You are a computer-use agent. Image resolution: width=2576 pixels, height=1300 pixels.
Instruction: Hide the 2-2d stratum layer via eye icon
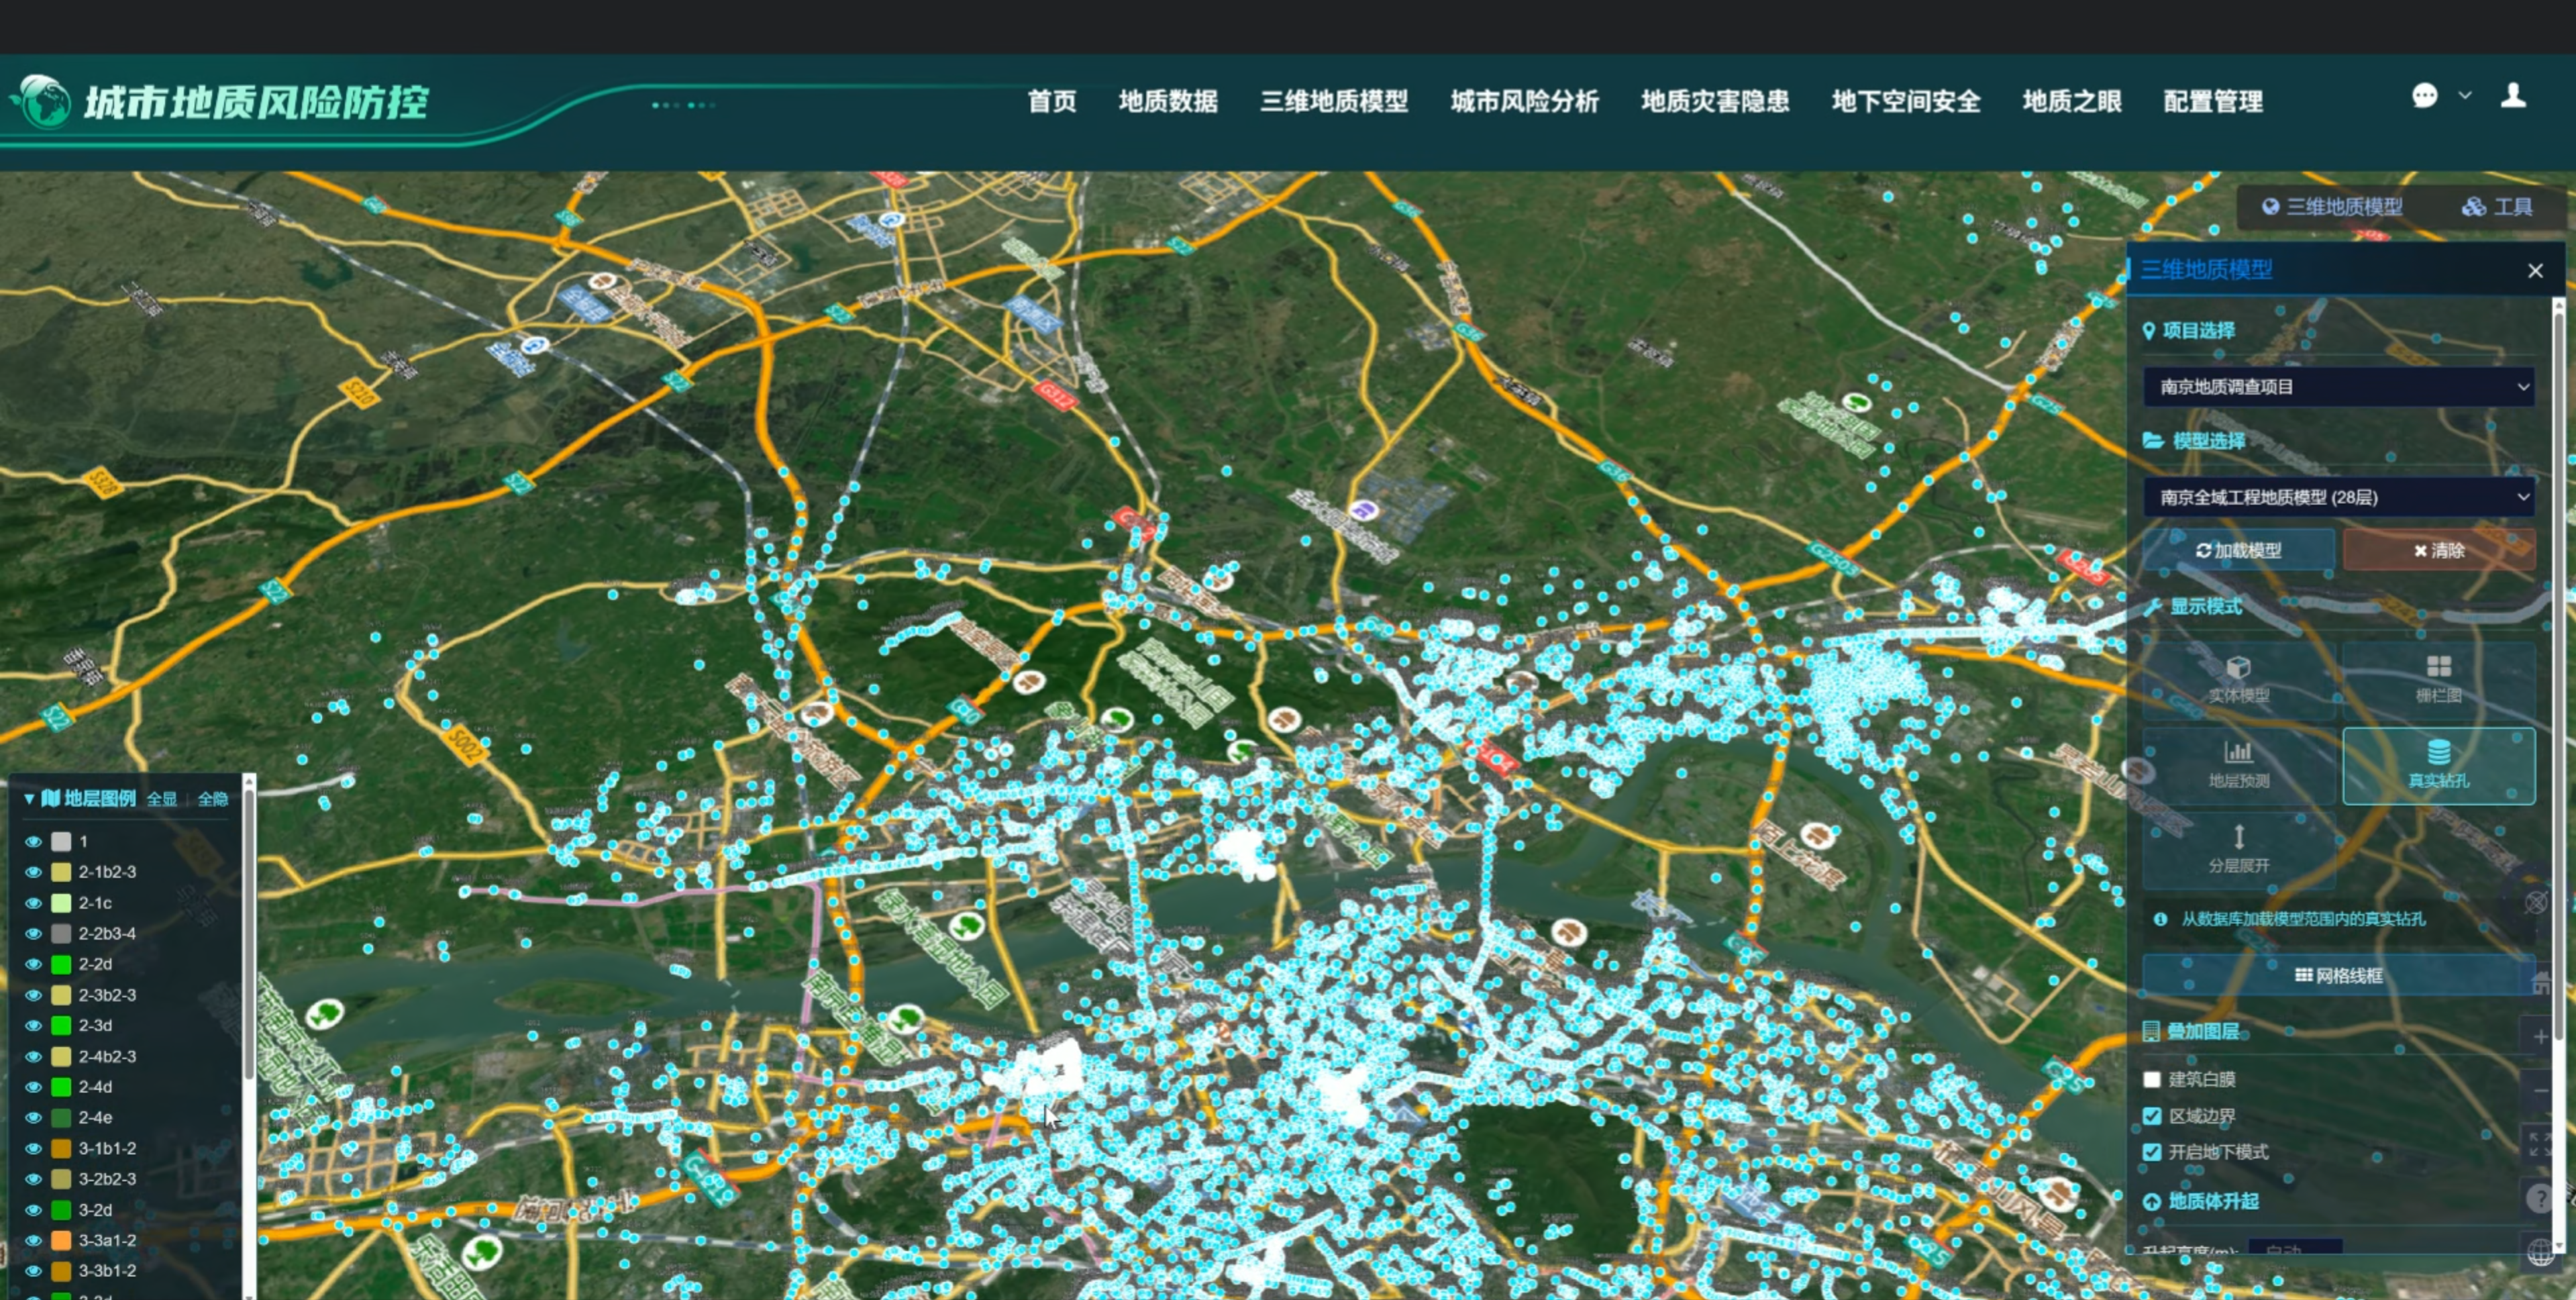(x=33, y=964)
